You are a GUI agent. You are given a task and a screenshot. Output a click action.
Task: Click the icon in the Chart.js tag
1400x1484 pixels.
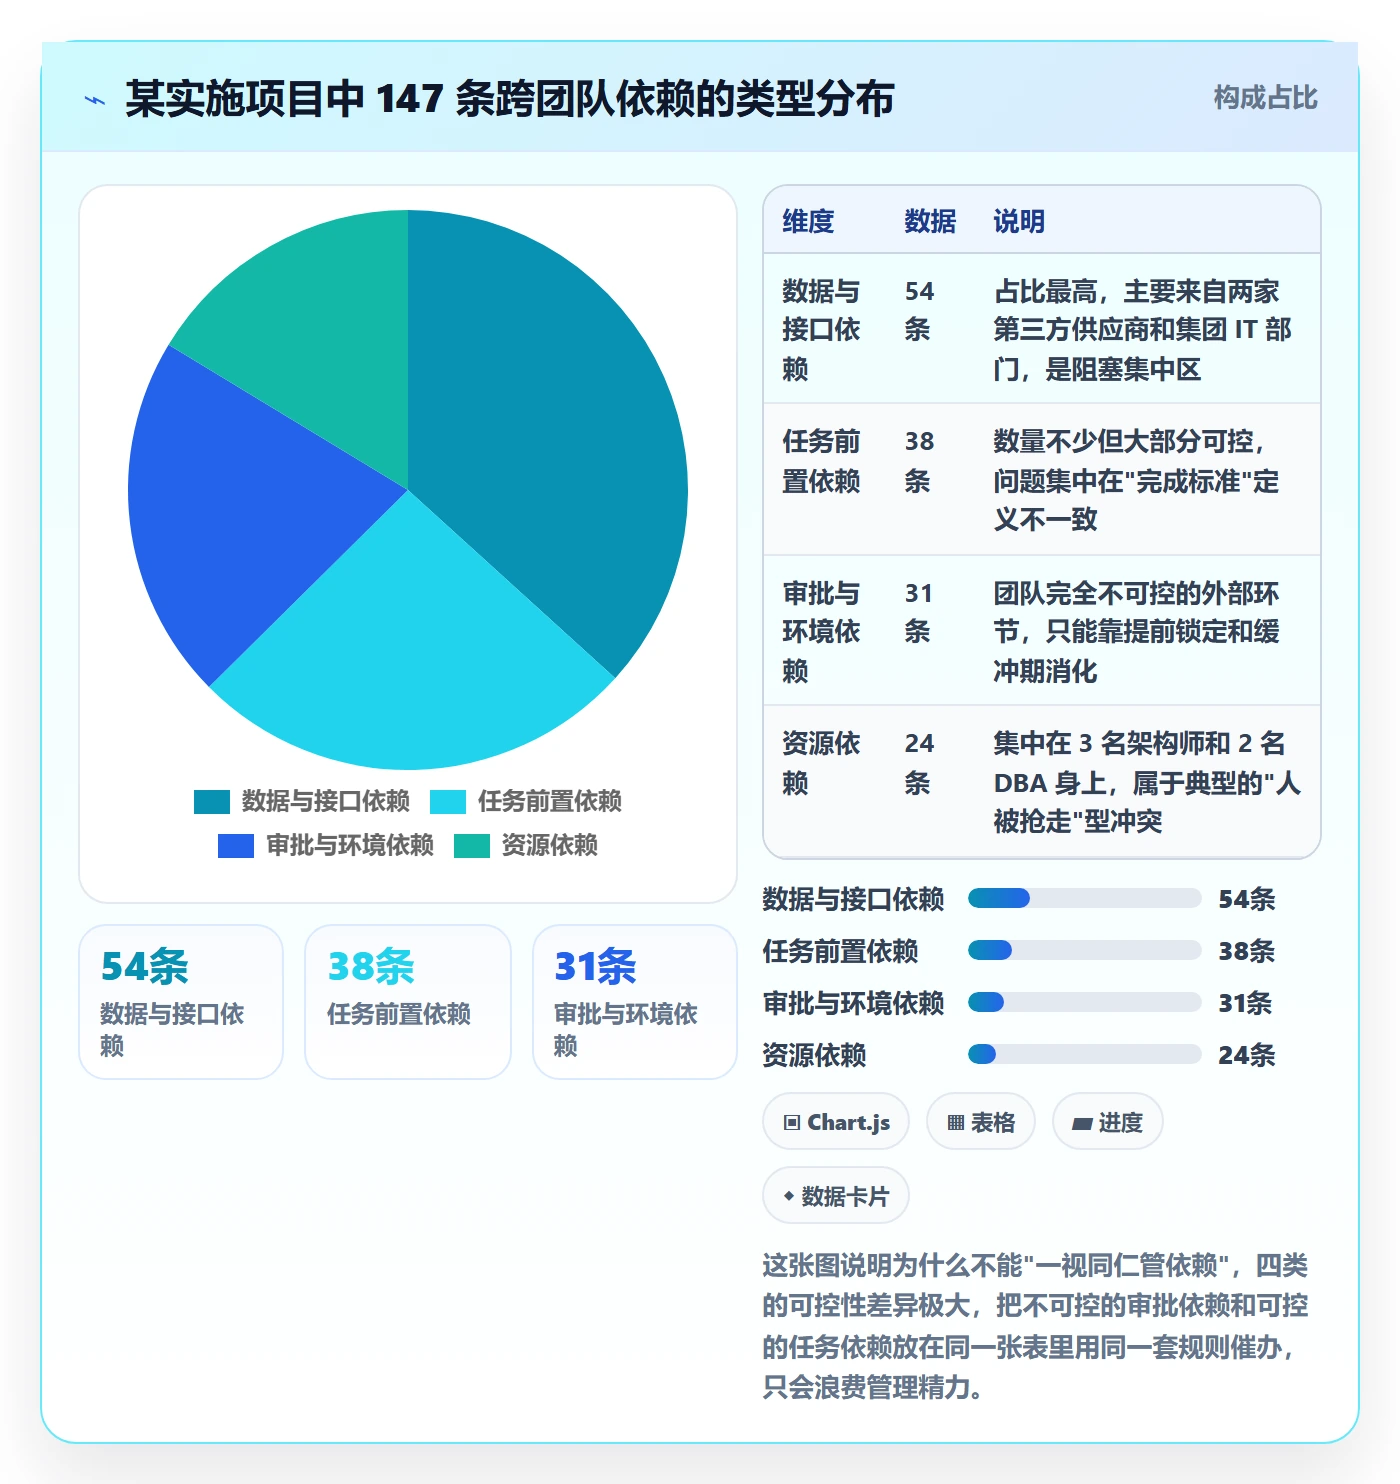click(792, 1123)
